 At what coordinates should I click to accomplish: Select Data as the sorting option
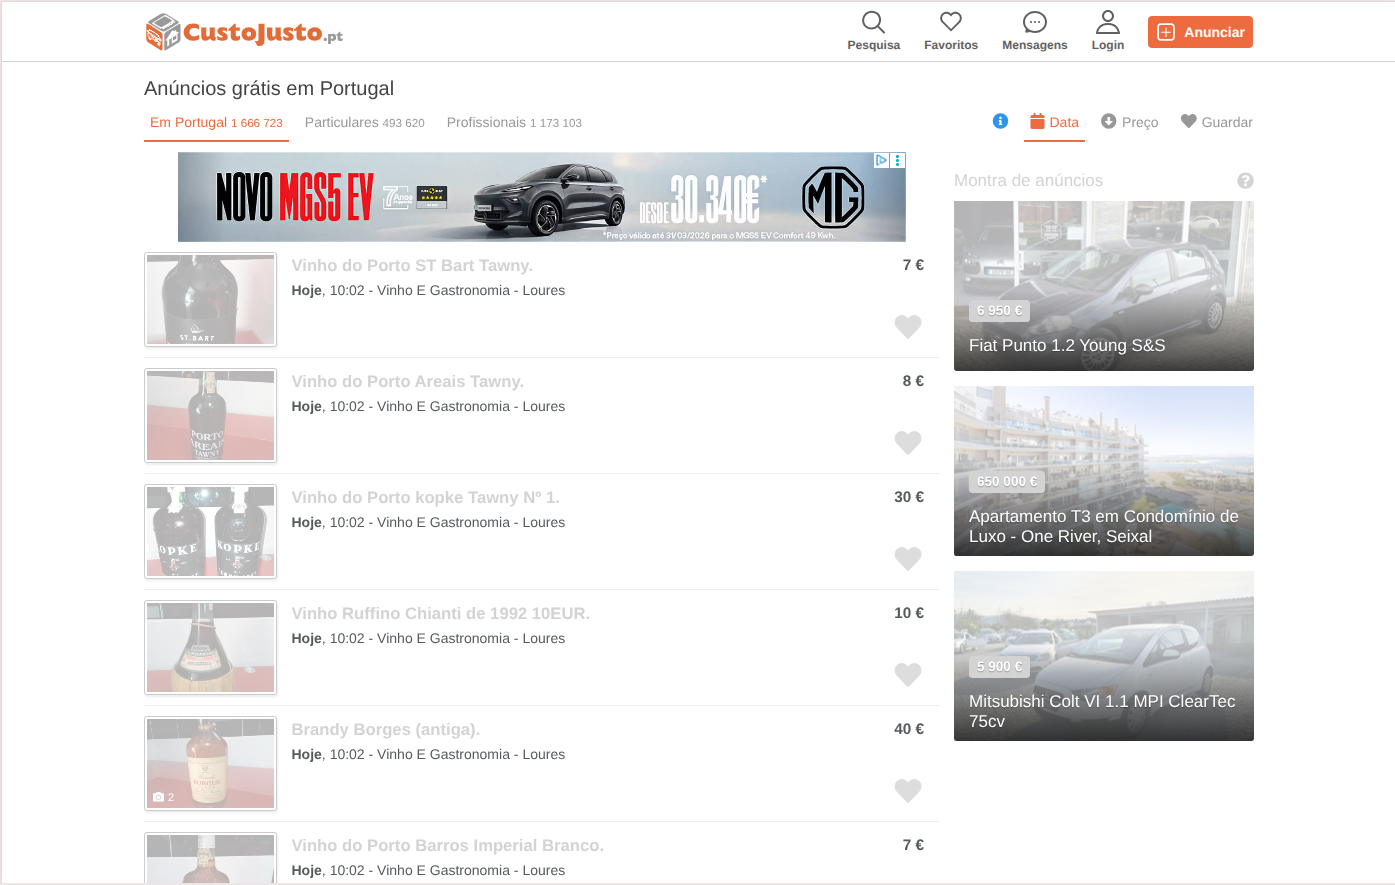coord(1054,122)
